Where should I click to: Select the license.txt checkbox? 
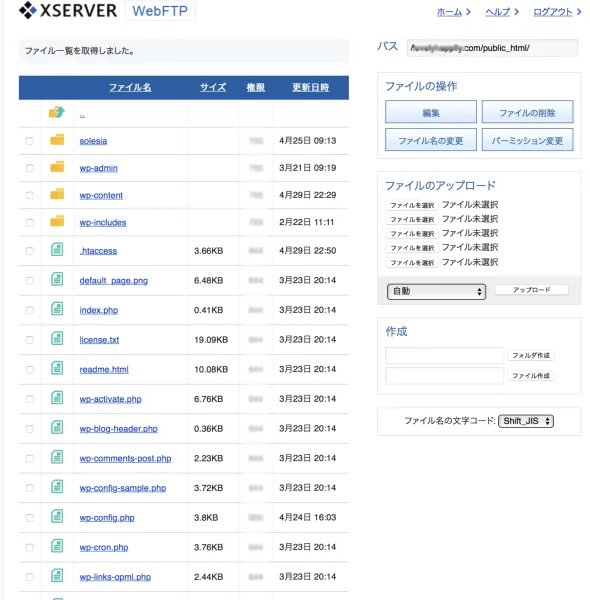pos(29,340)
